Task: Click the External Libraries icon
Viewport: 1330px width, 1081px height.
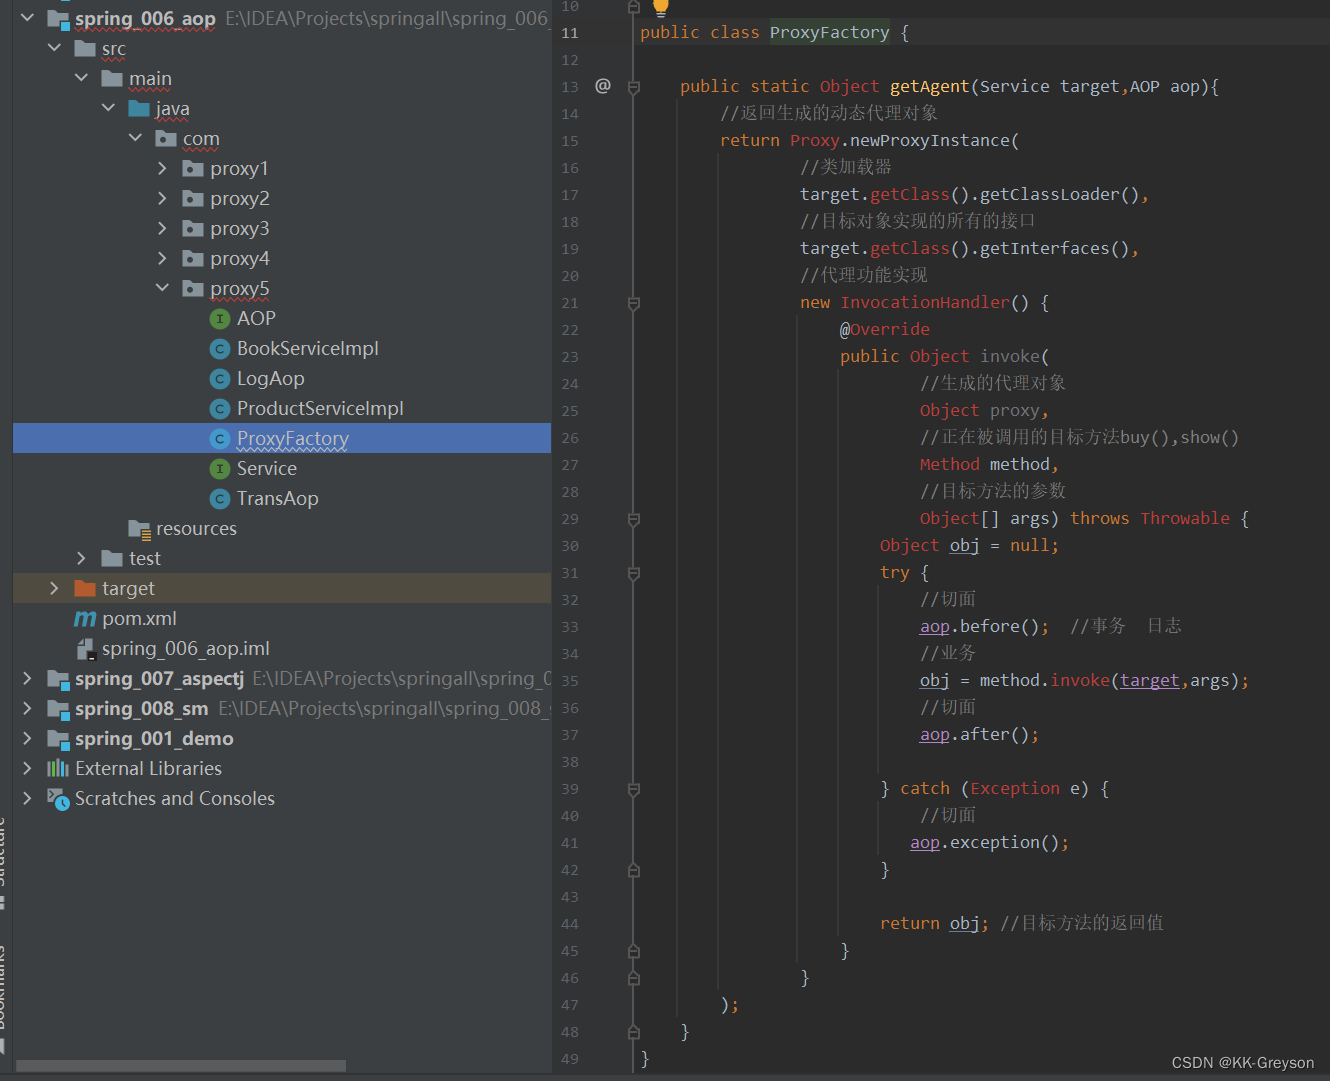Action: point(58,768)
